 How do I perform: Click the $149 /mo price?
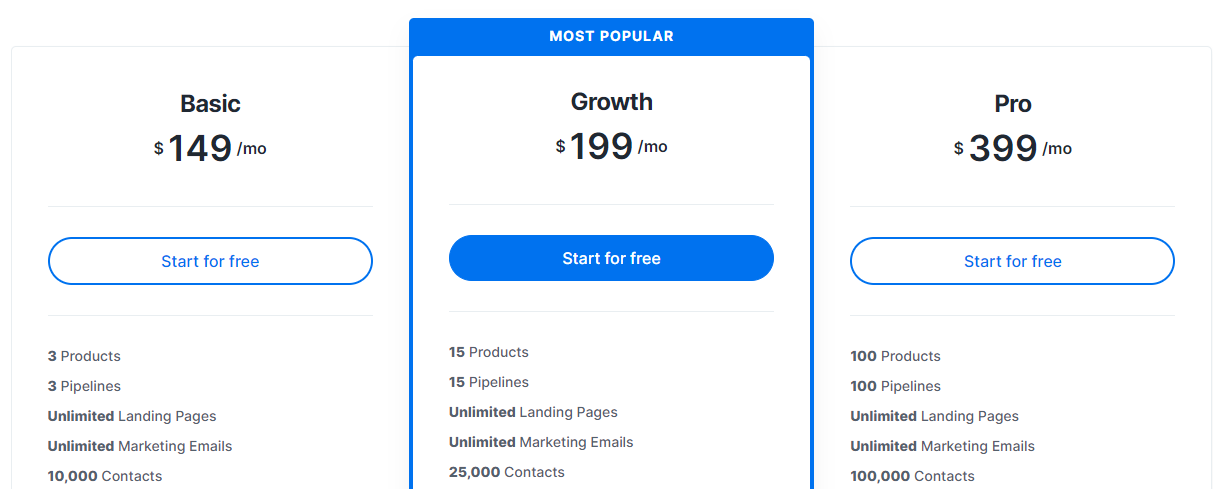[210, 149]
